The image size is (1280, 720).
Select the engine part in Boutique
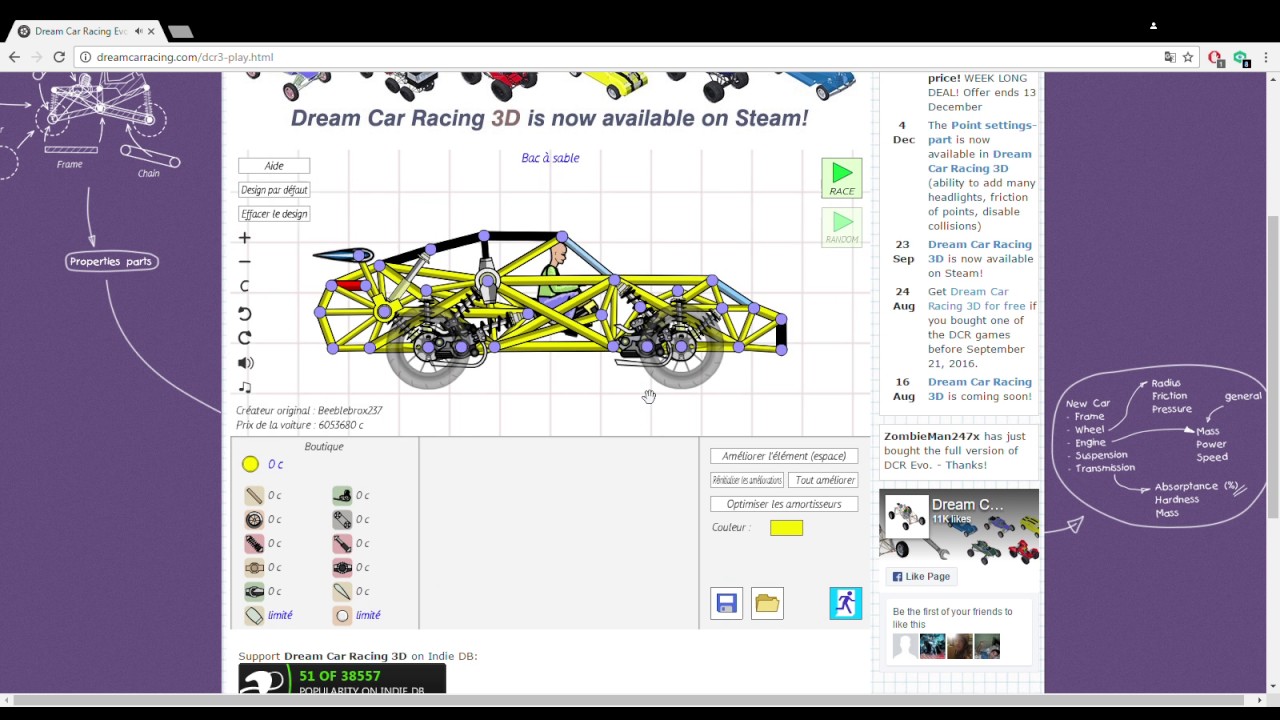[342, 495]
